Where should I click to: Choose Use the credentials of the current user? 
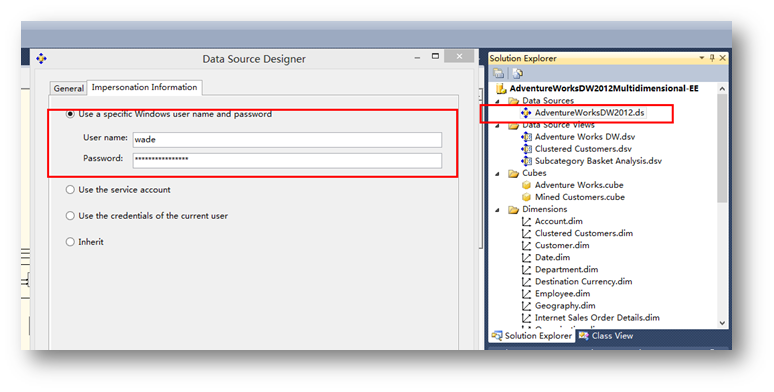(70, 216)
